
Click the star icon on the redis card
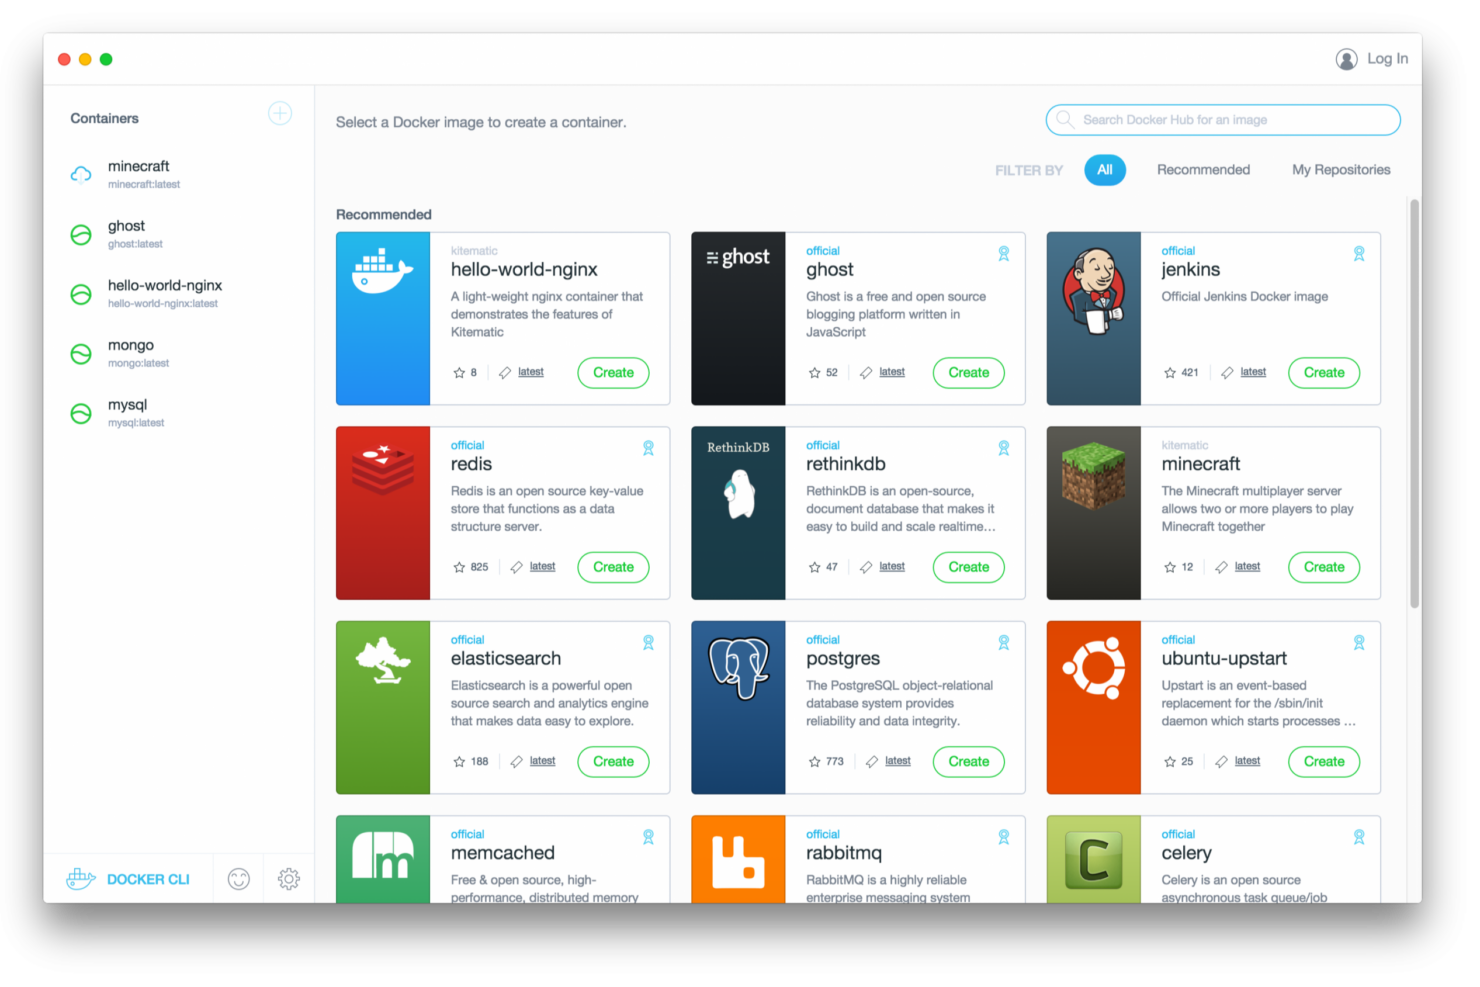click(459, 567)
